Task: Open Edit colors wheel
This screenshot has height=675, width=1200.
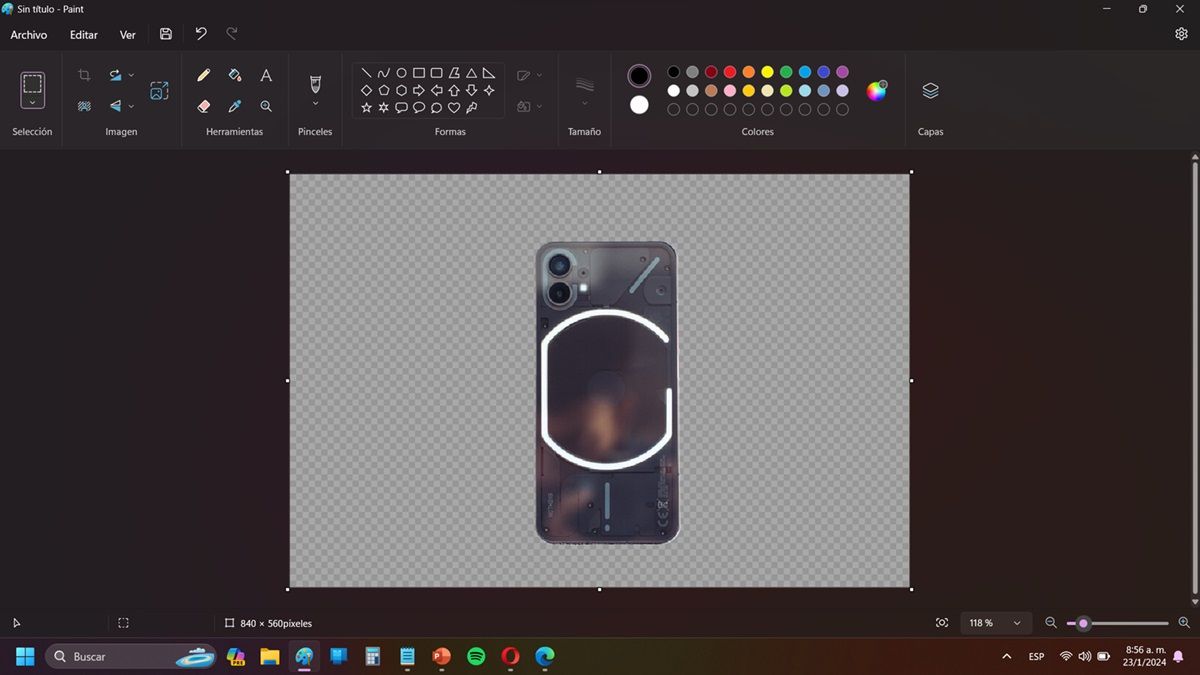Action: [877, 91]
